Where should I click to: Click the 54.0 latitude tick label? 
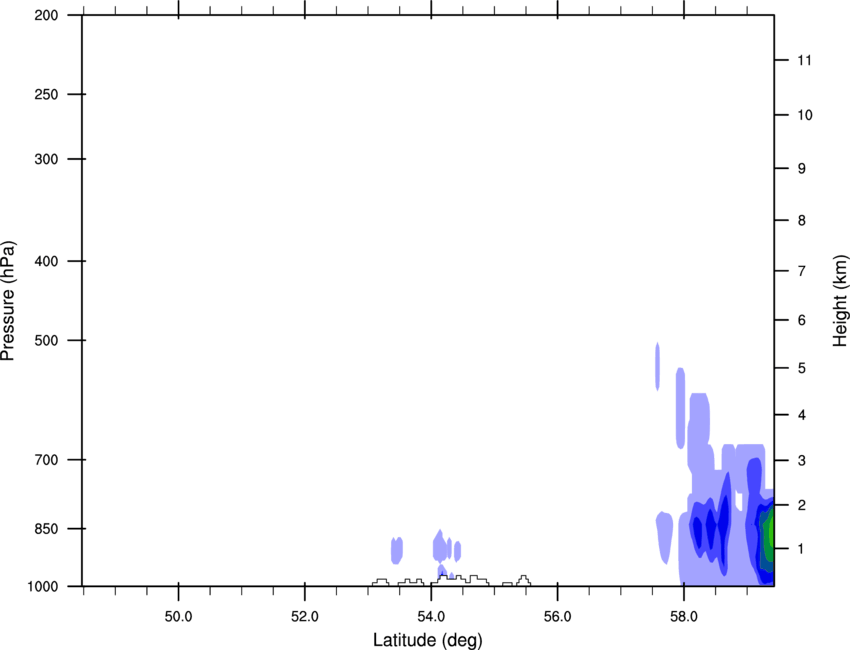(431, 616)
